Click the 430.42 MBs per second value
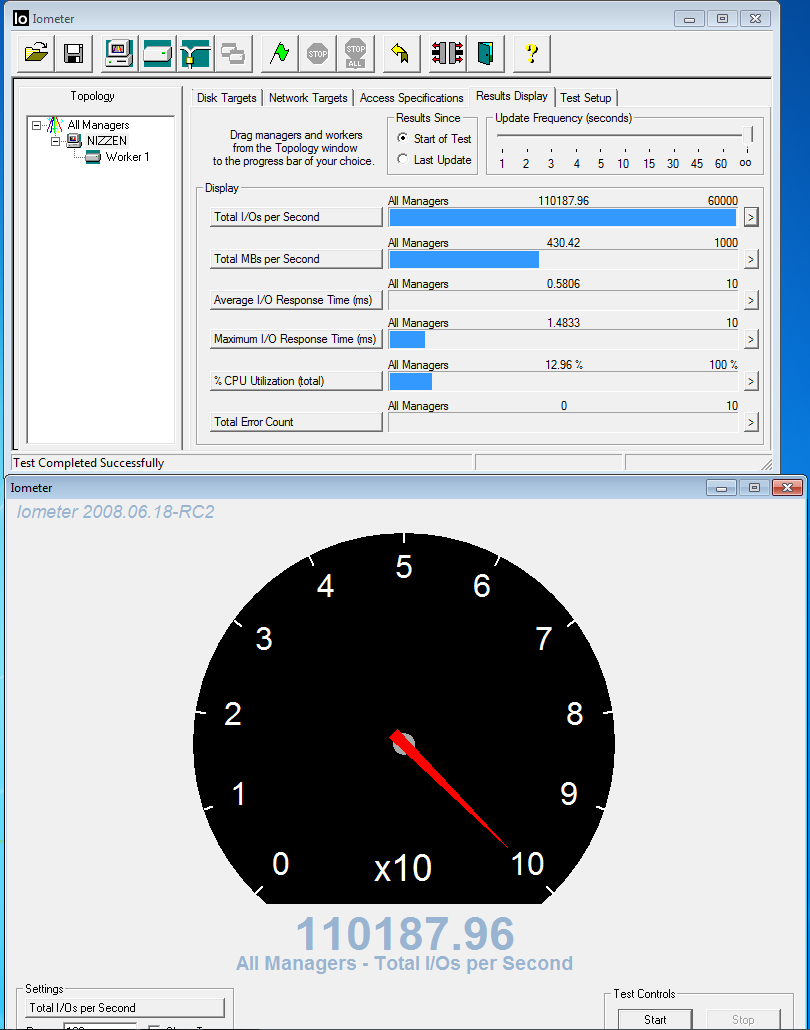Image resolution: width=810 pixels, height=1030 pixels. tap(564, 243)
